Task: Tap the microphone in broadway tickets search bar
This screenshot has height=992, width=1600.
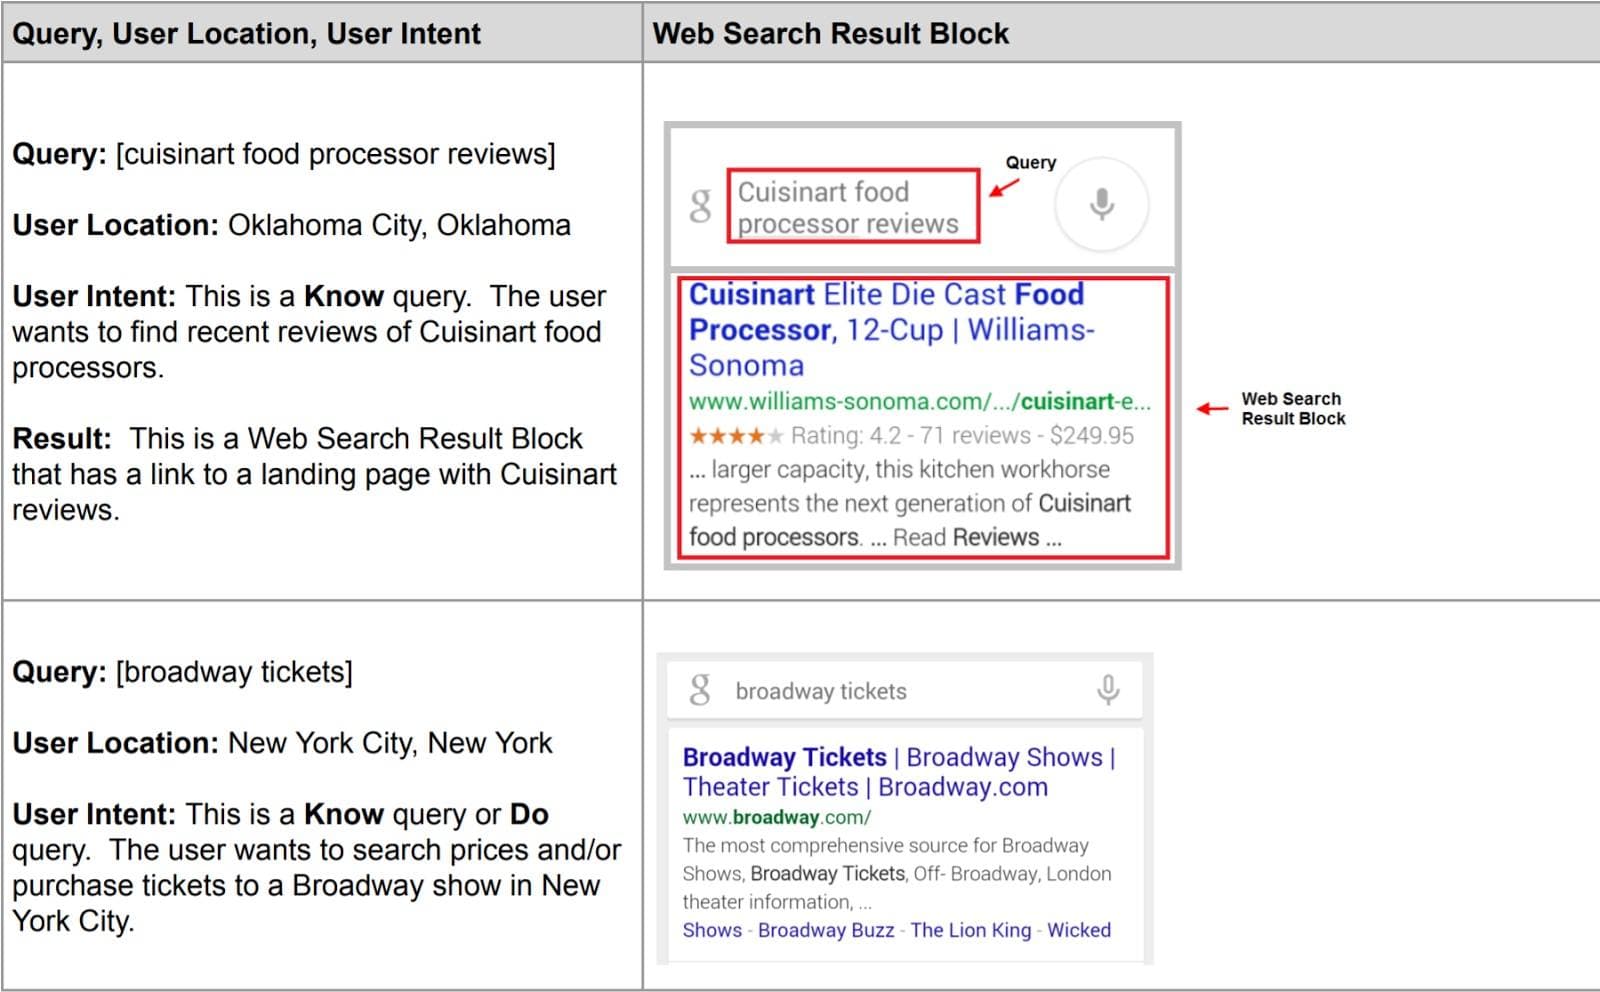Action: point(1108,689)
